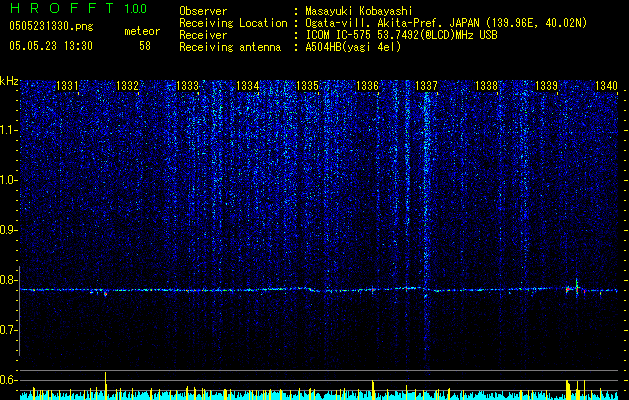Click time marker 1339
The height and width of the screenshot is (400, 629).
pyautogui.click(x=547, y=85)
